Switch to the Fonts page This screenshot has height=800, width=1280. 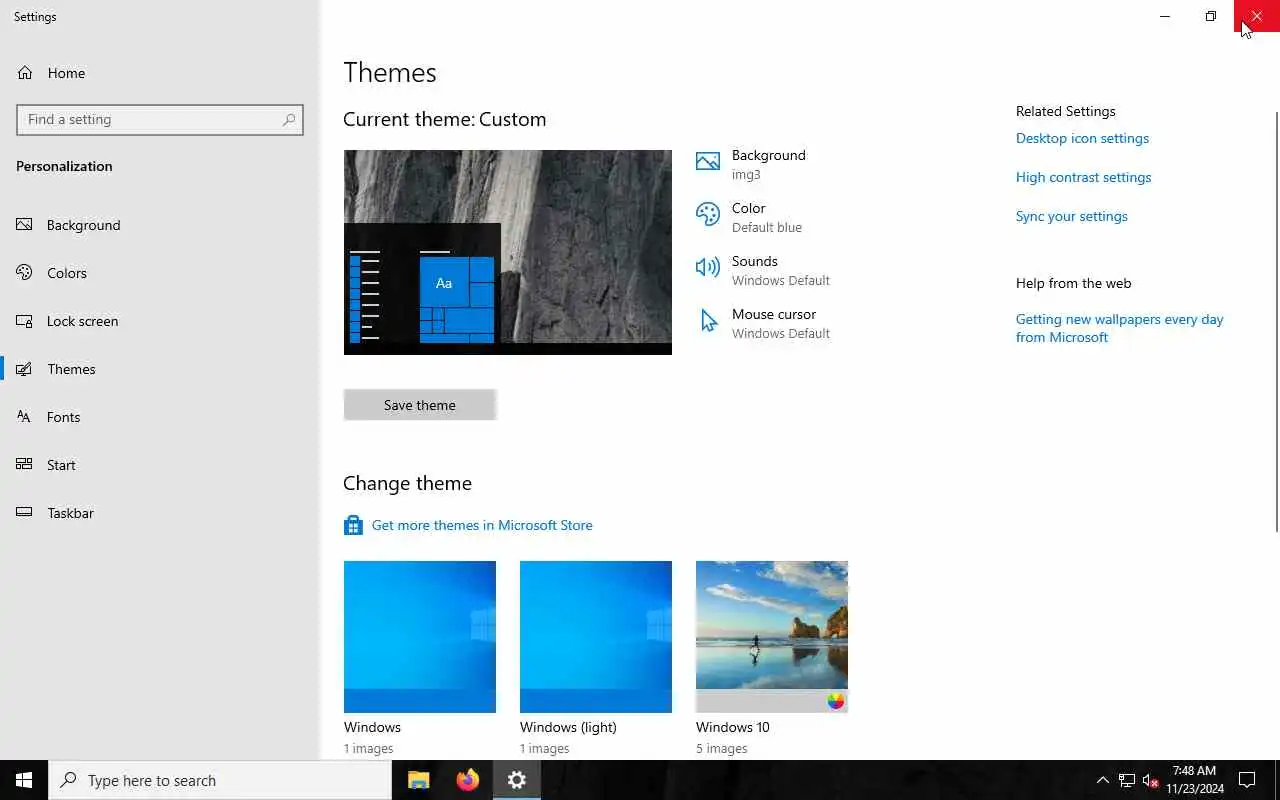160,417
